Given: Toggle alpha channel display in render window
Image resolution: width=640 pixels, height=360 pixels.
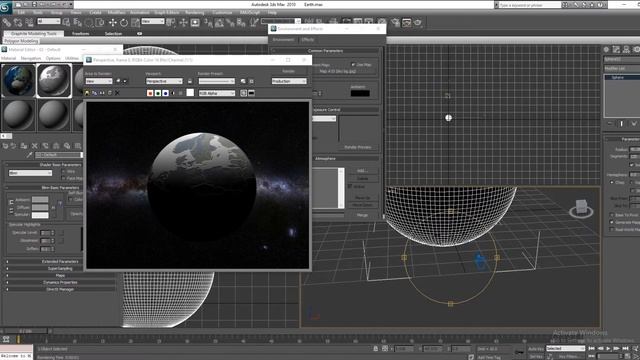Looking at the screenshot, I should 173,93.
